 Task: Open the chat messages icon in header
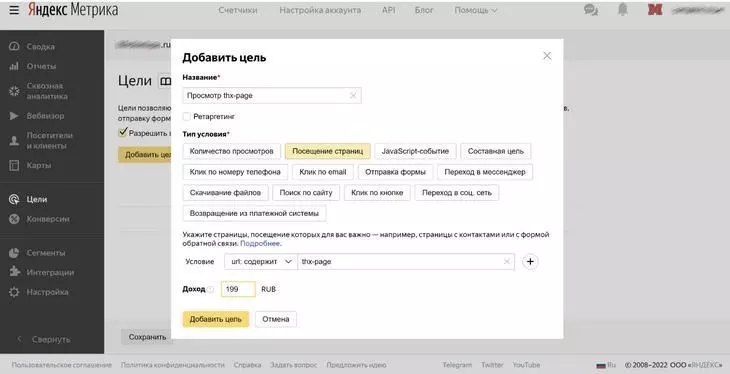pyautogui.click(x=591, y=10)
